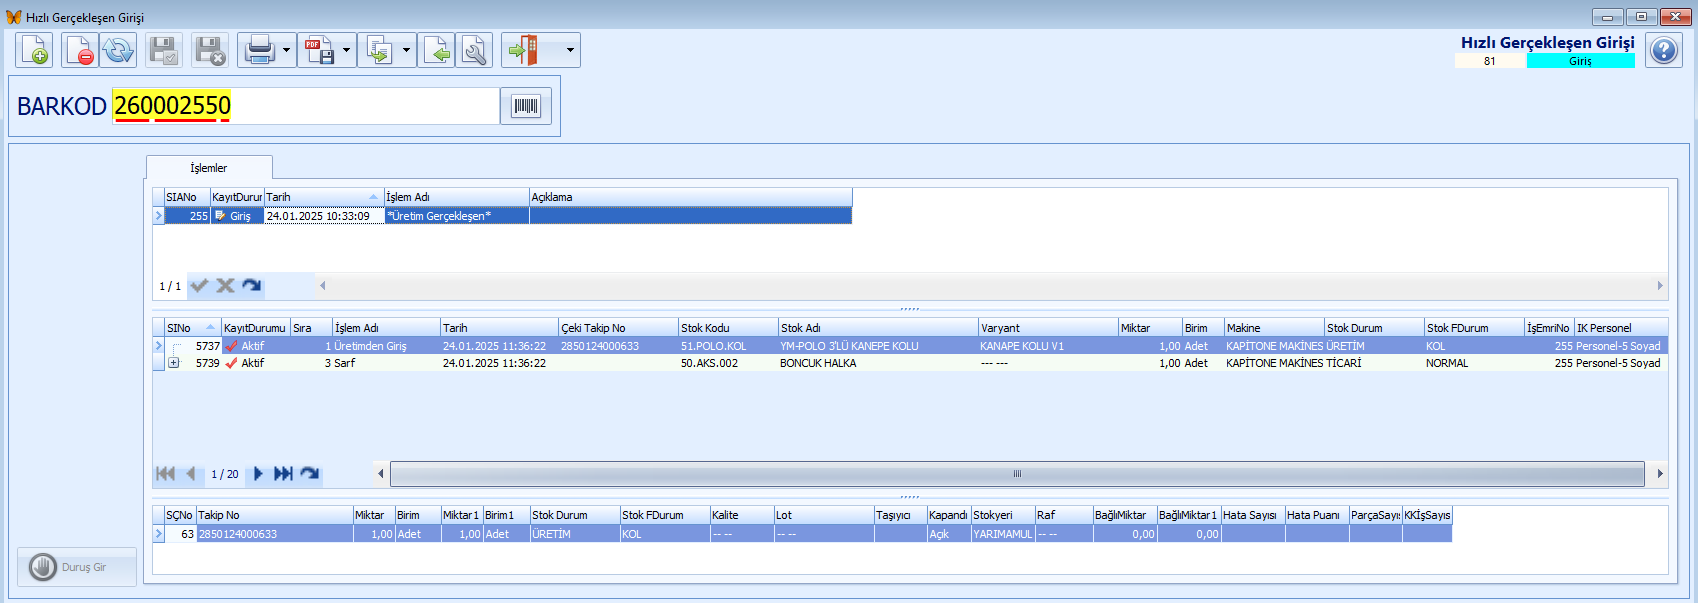1698x603 pixels.
Task: Click the refresh arrows toolbar icon
Action: 118,50
